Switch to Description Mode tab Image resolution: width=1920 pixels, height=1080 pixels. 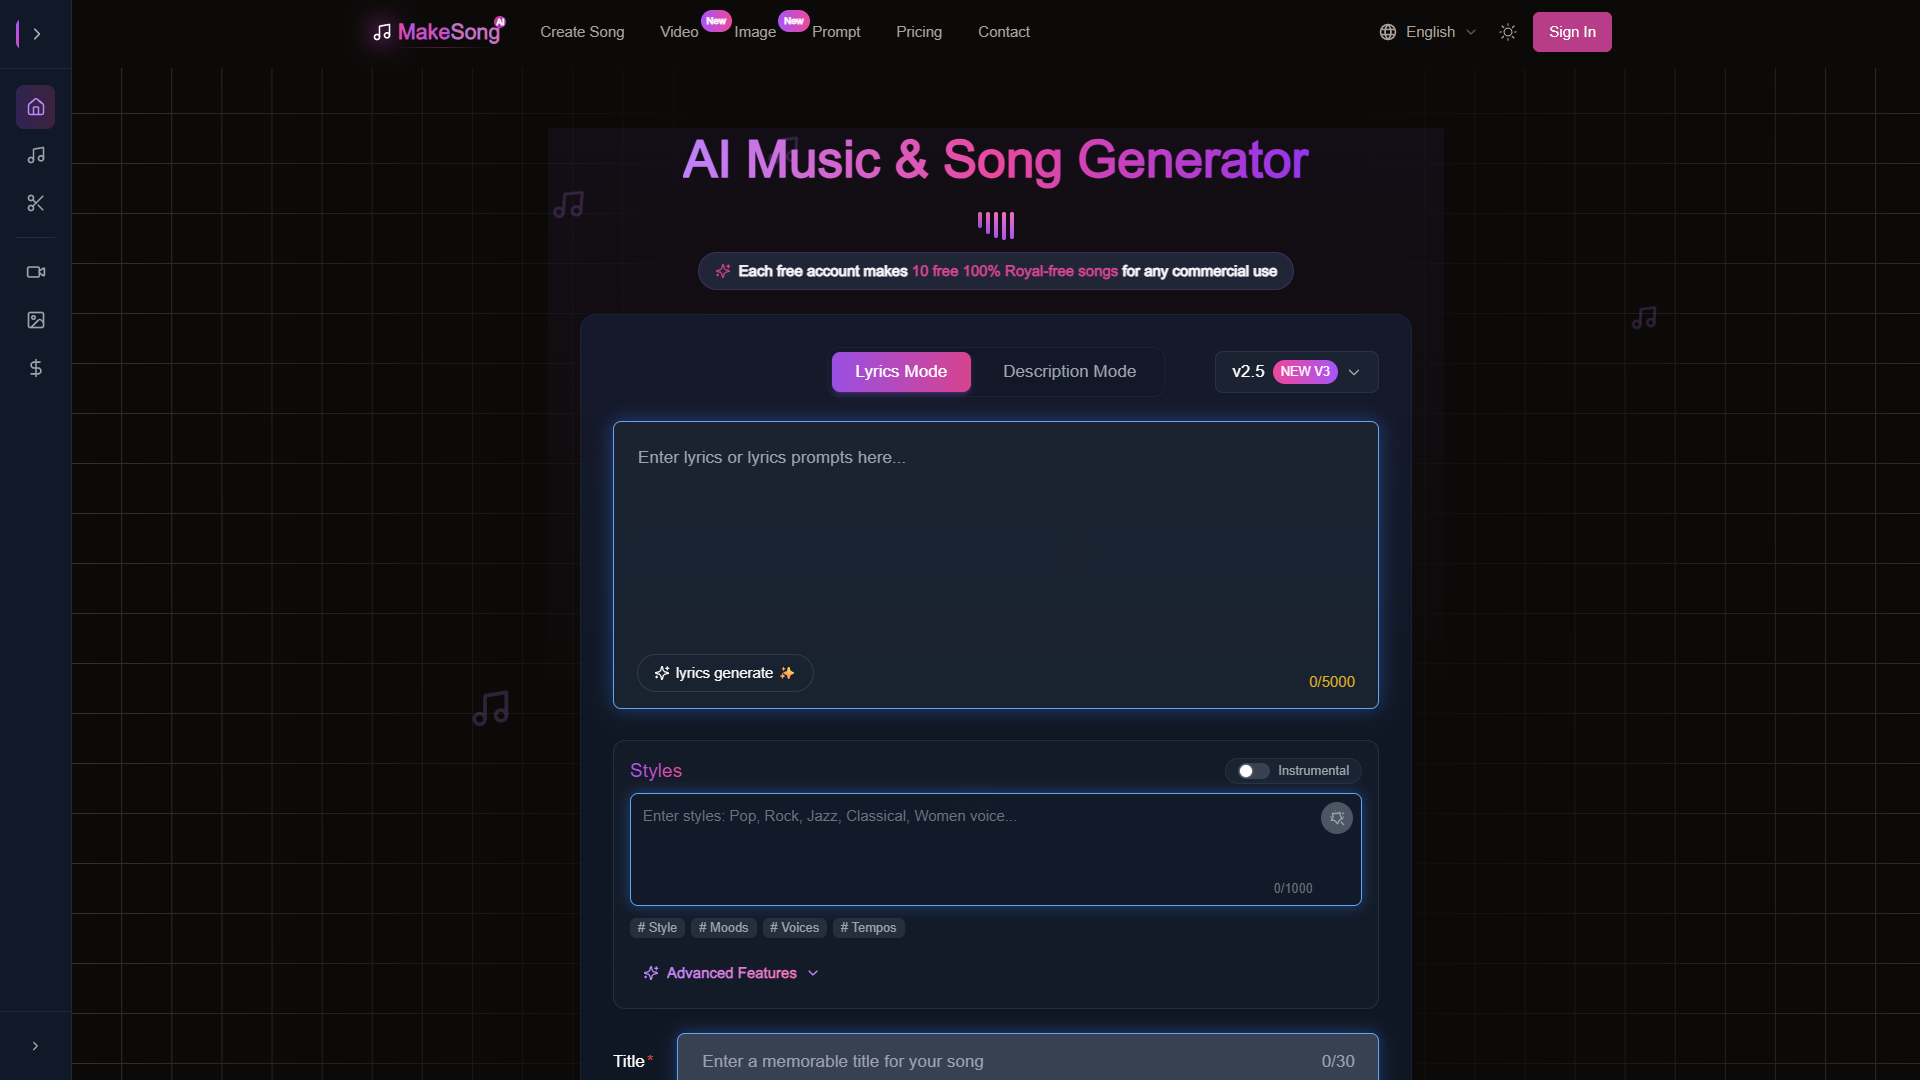(1069, 372)
